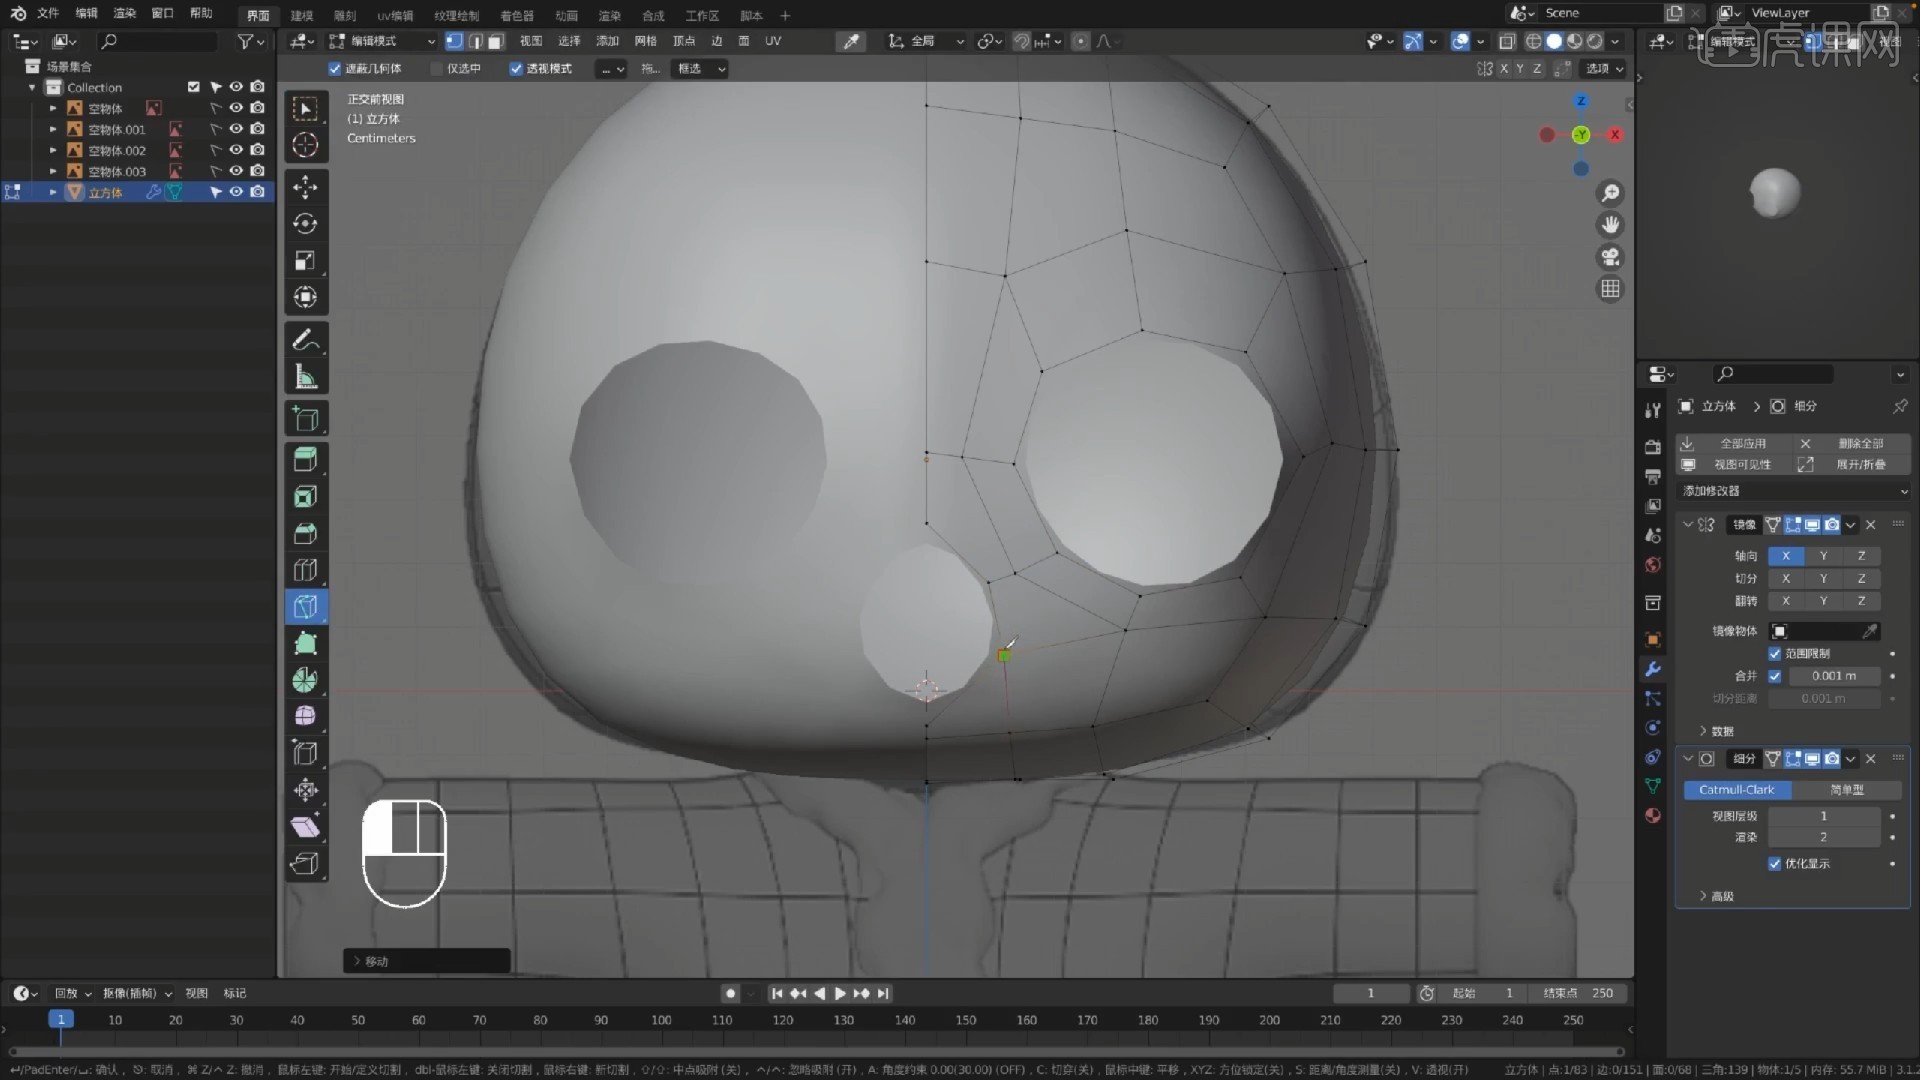The width and height of the screenshot is (1920, 1080).
Task: Click the zoom view magnifier gizmo
Action: pos(1610,193)
